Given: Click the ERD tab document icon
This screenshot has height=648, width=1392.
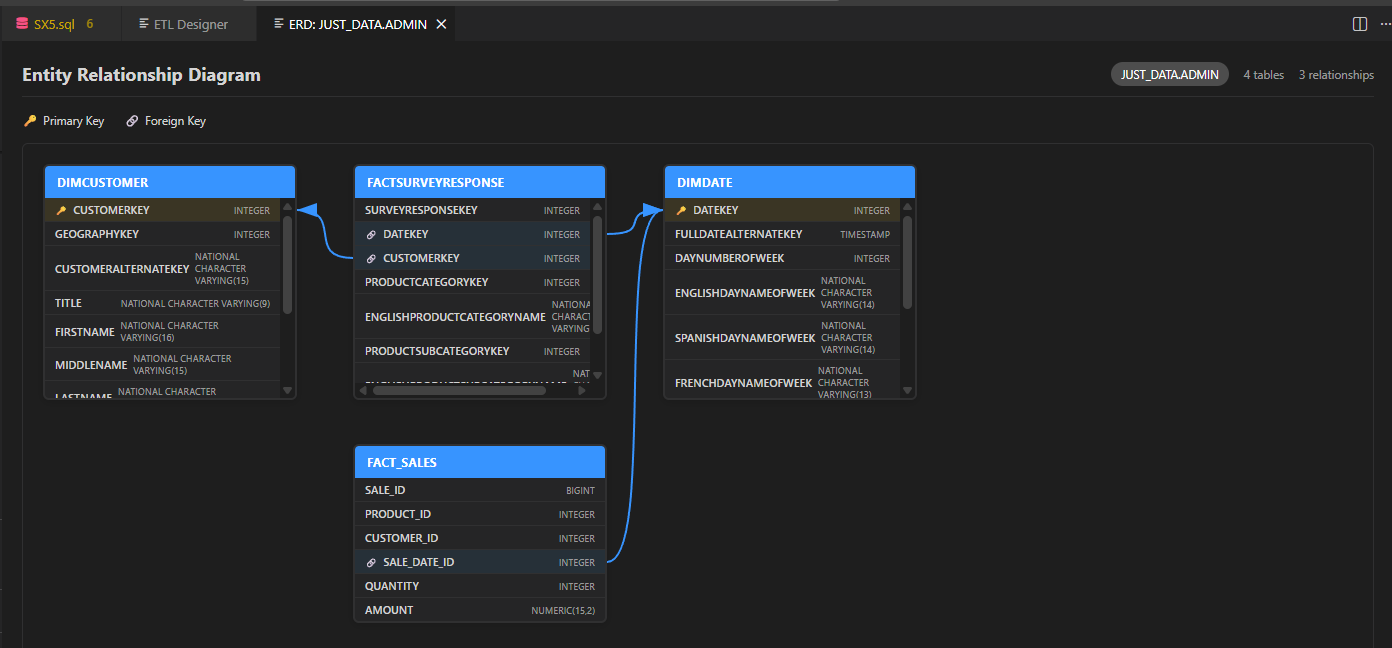Looking at the screenshot, I should (278, 24).
